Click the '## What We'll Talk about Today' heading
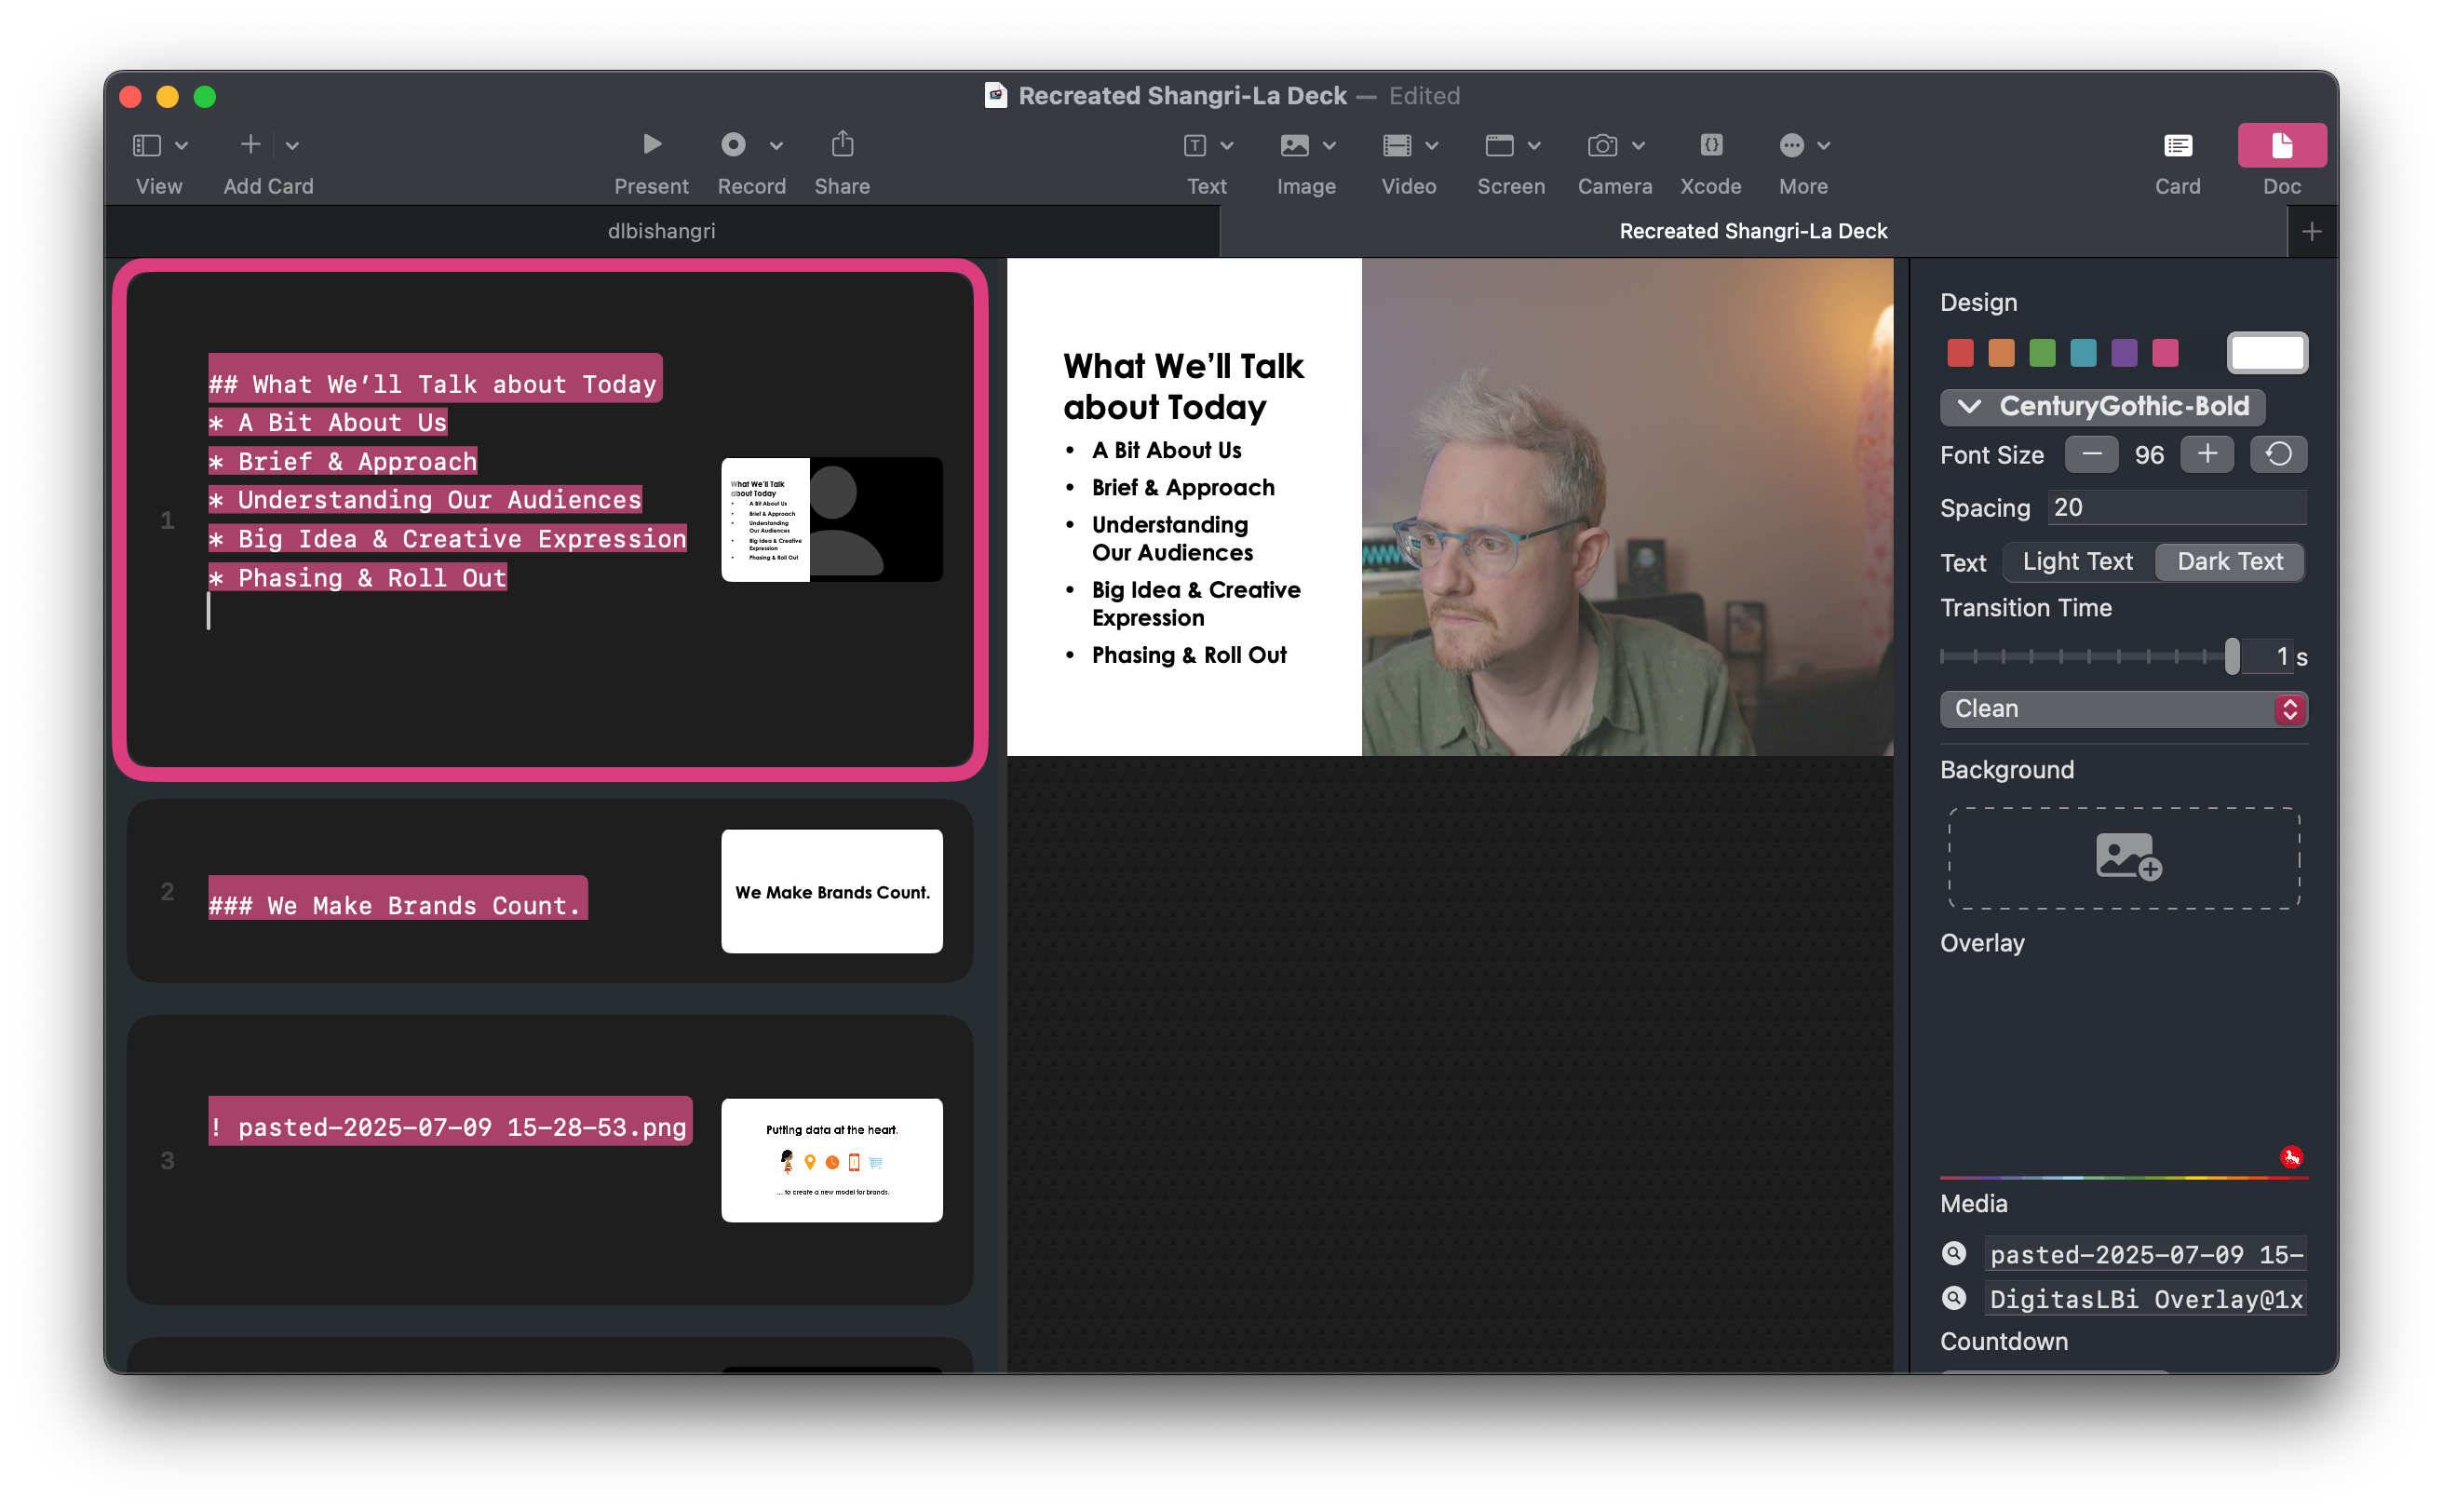This screenshot has width=2443, height=1512. click(434, 384)
